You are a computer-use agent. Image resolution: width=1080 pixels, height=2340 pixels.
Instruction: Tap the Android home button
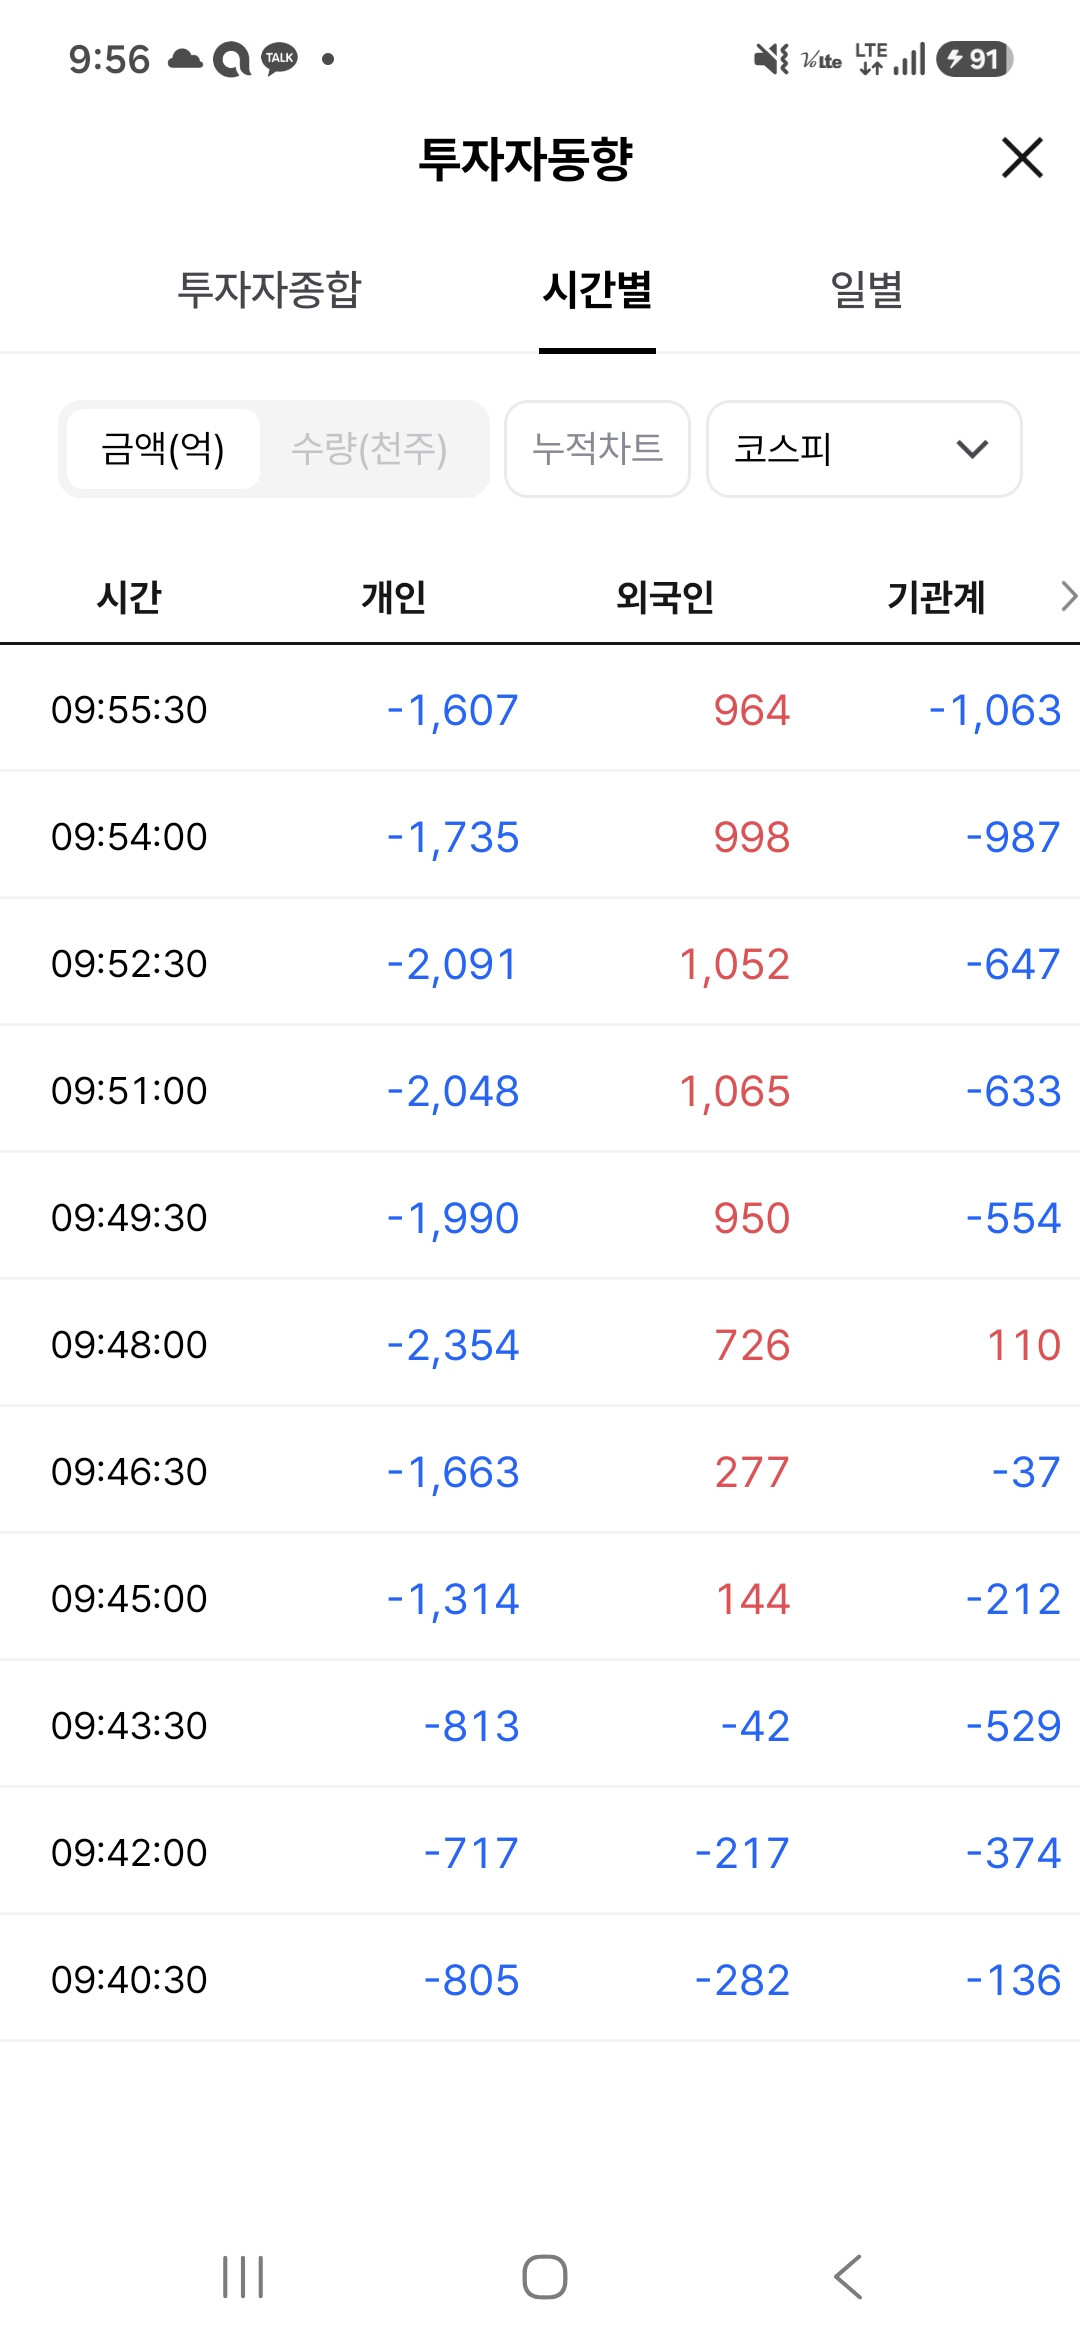pos(545,2277)
